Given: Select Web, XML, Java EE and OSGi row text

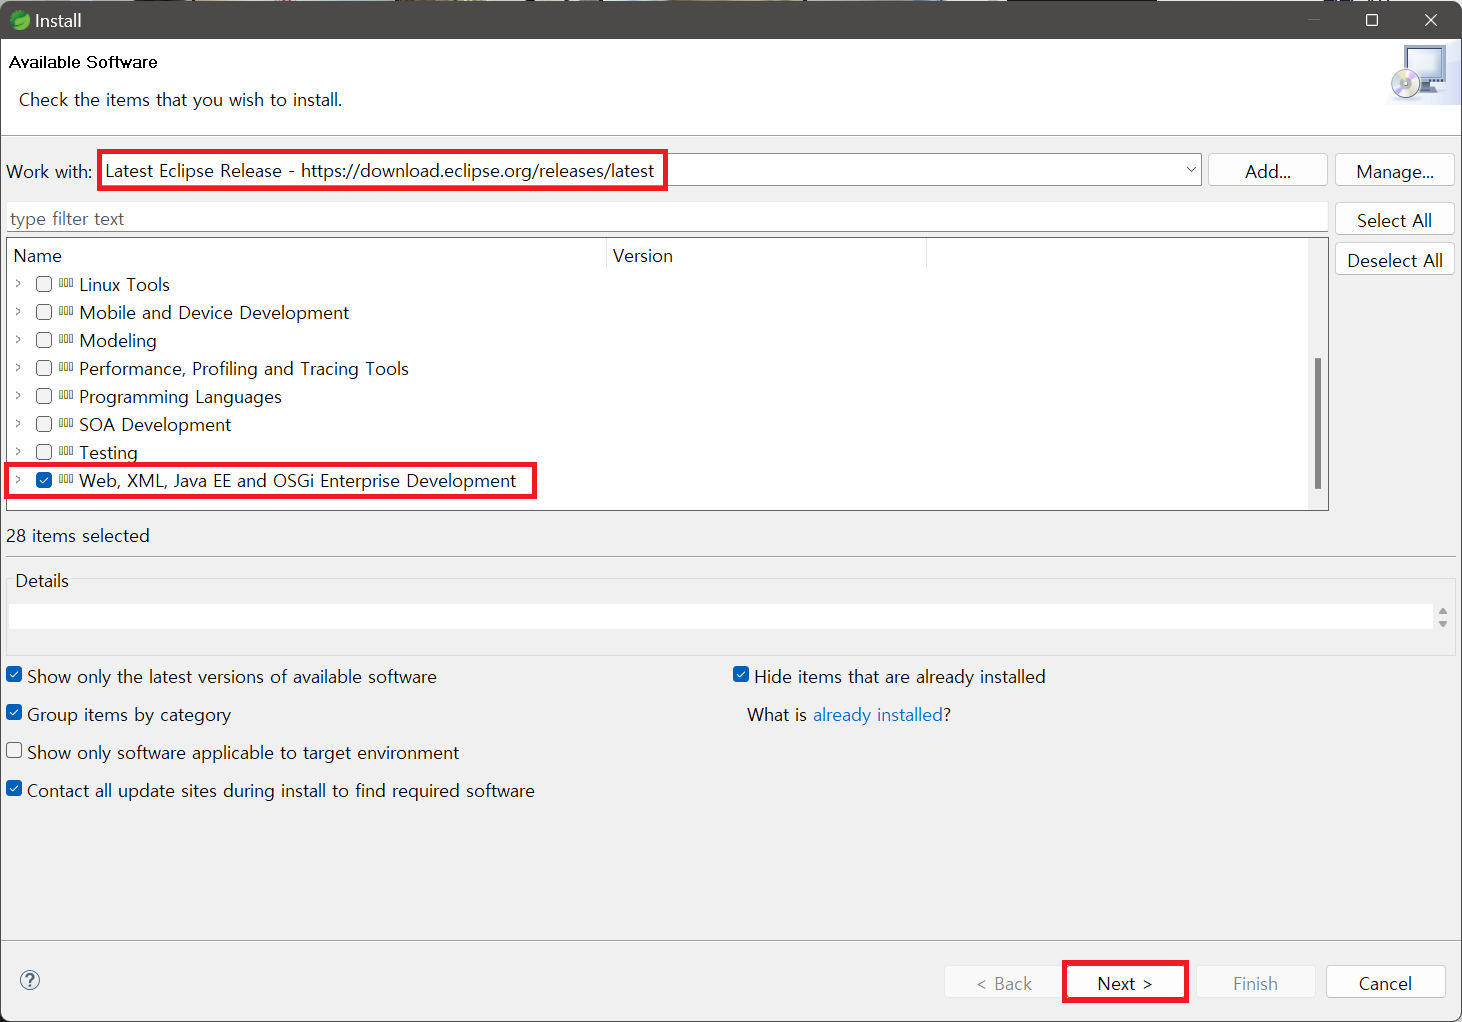Looking at the screenshot, I should pyautogui.click(x=298, y=481).
